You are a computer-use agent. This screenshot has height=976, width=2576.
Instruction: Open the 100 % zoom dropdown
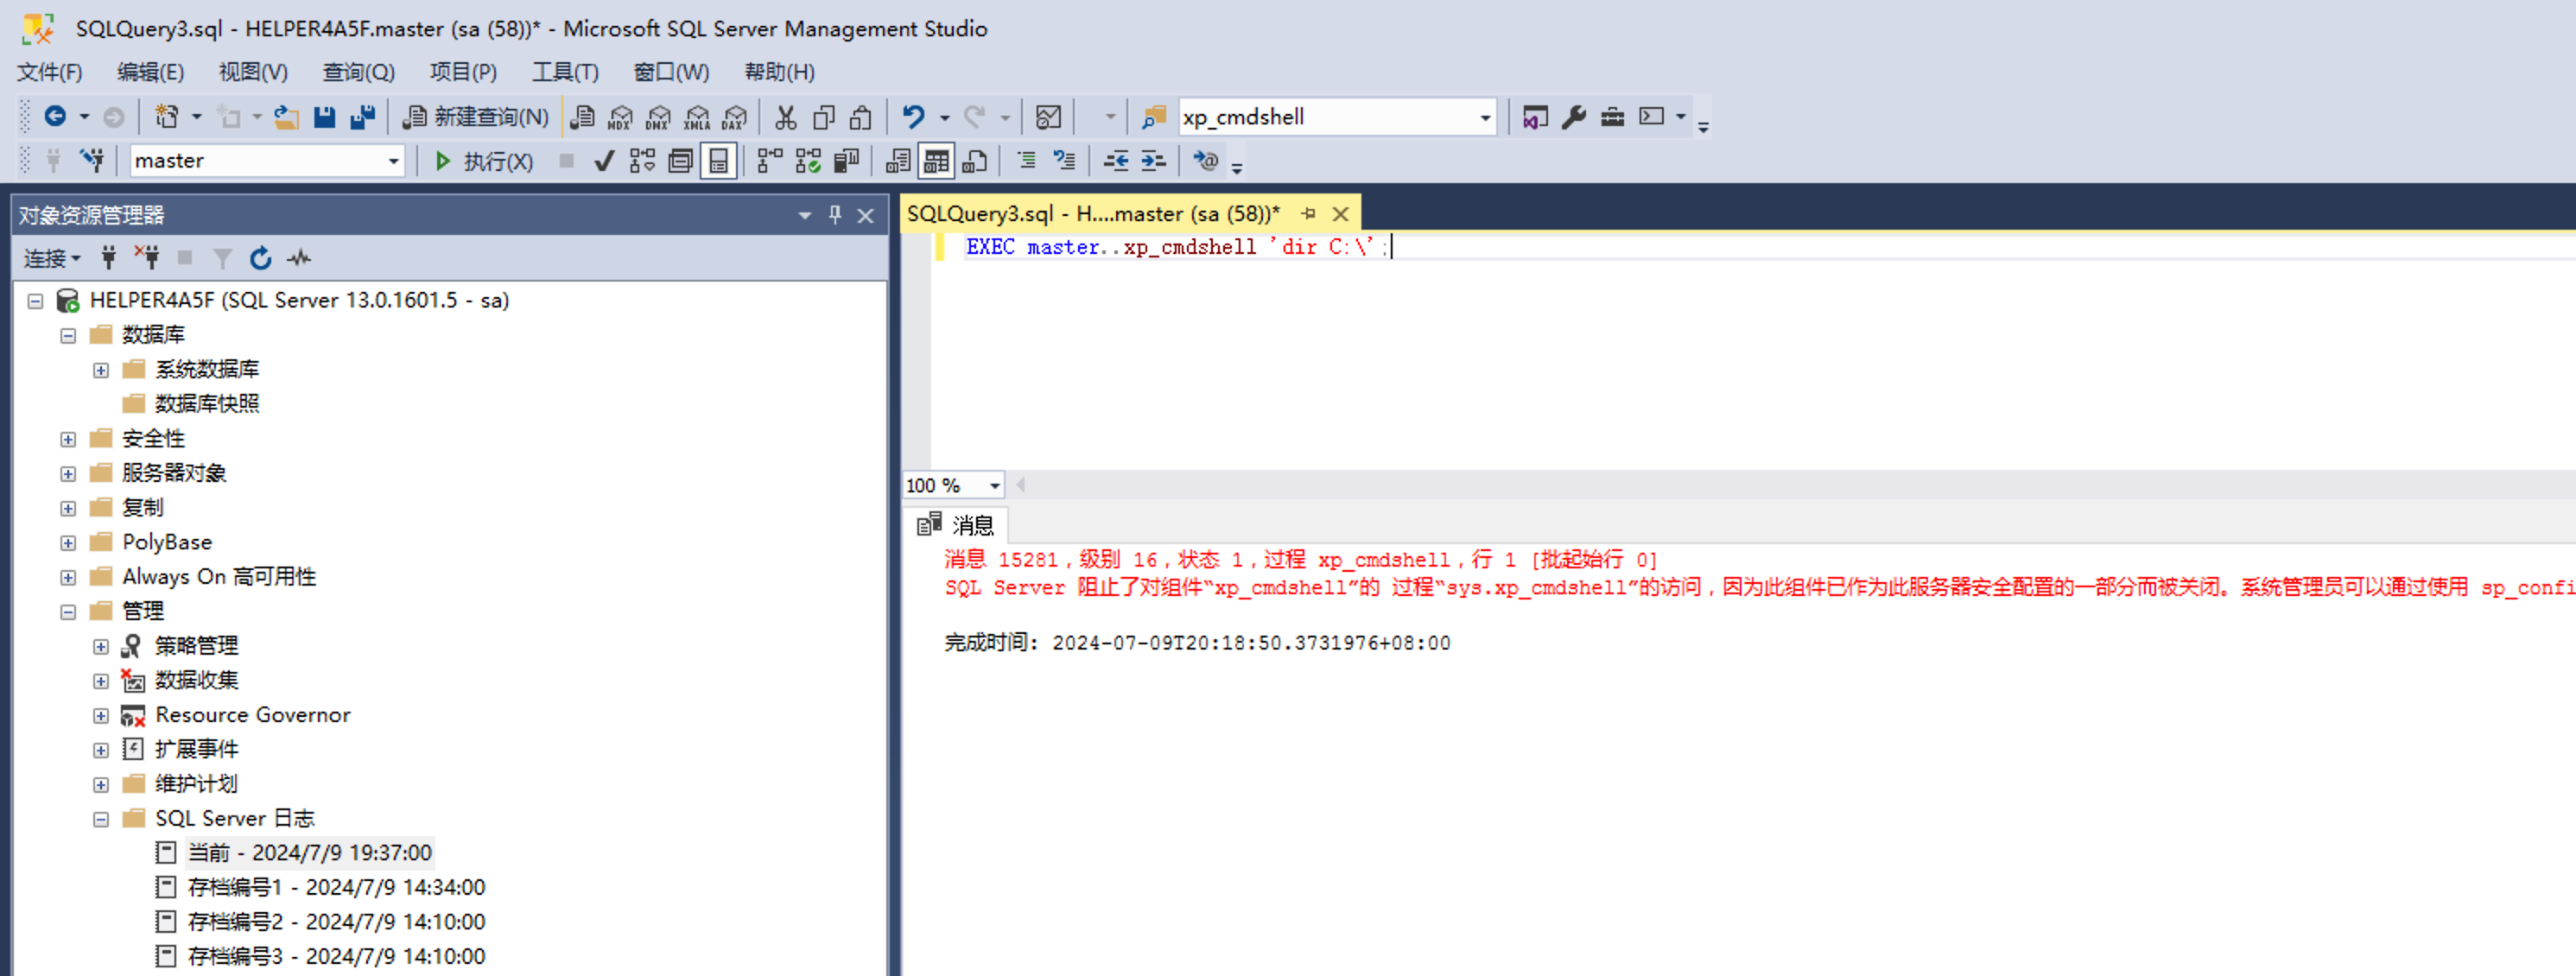point(994,486)
